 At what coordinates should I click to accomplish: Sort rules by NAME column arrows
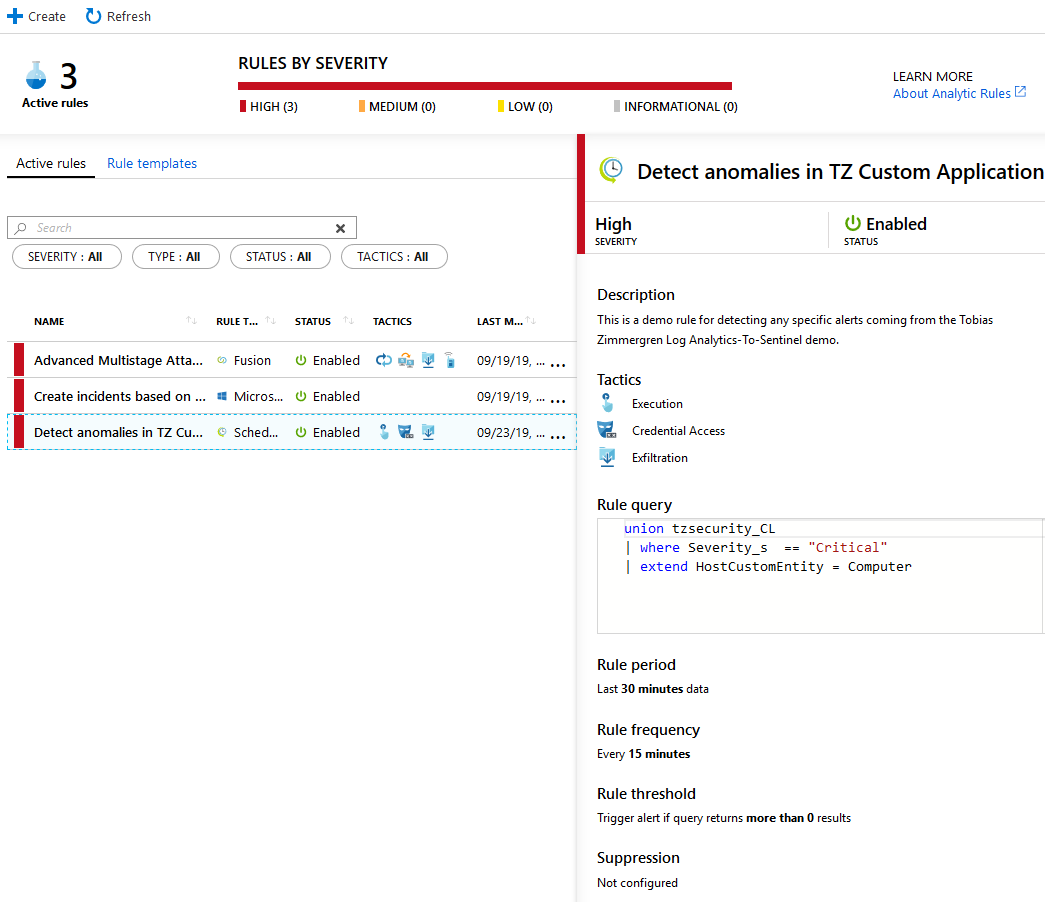point(191,321)
